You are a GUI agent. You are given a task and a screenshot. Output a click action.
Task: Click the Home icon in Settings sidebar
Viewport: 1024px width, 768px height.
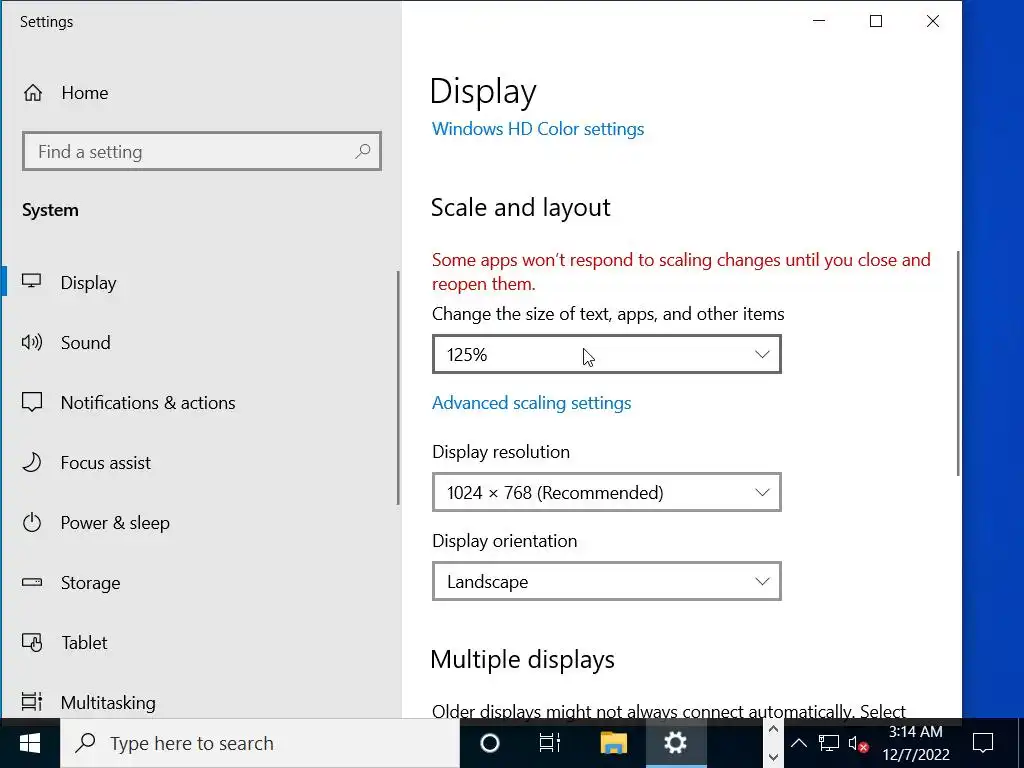(x=33, y=93)
